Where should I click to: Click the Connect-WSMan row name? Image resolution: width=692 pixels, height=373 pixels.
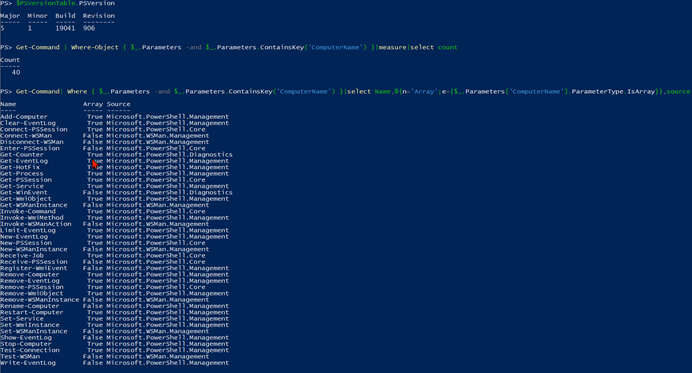26,136
